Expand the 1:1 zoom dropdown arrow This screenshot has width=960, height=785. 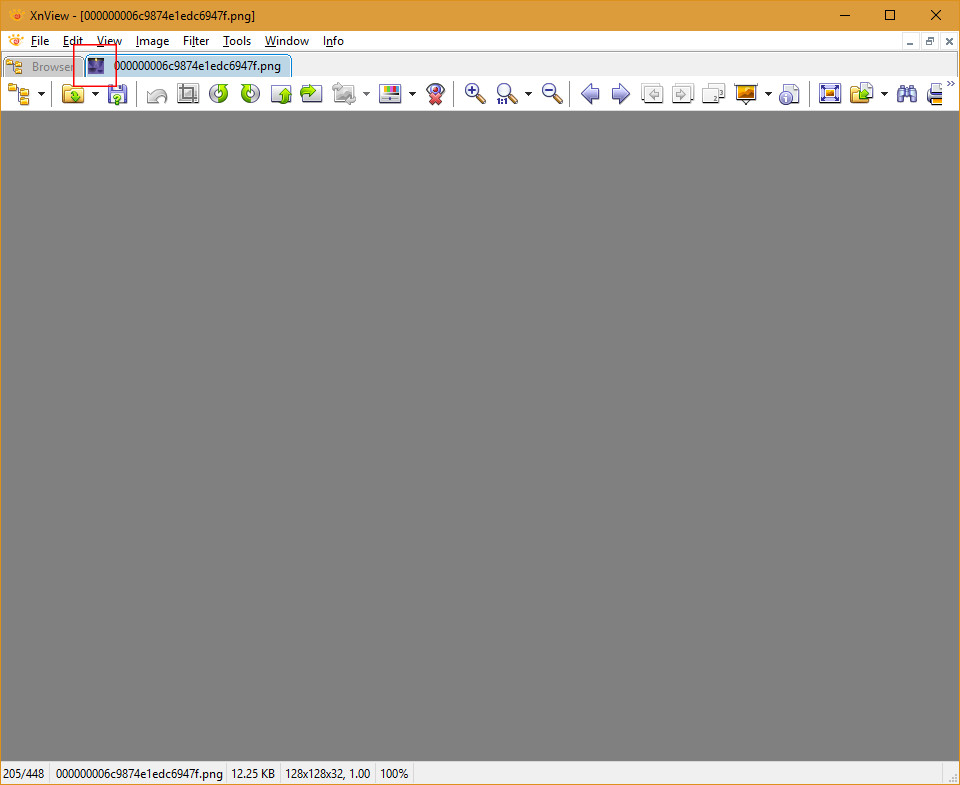click(528, 94)
